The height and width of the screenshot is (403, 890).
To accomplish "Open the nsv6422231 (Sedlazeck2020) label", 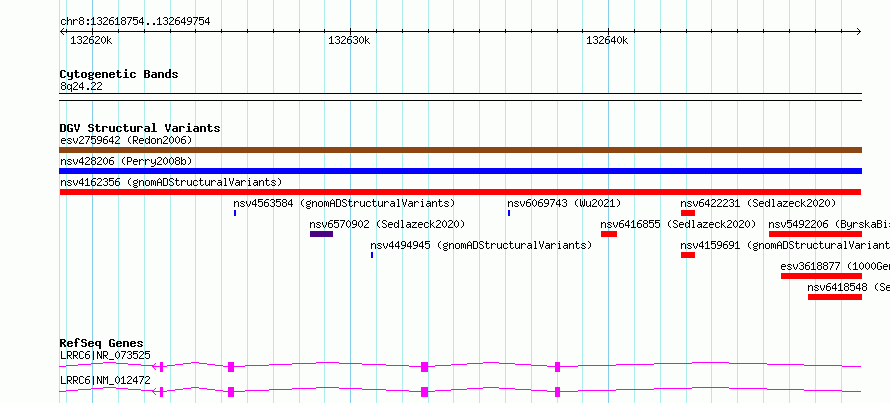I will tap(758, 203).
